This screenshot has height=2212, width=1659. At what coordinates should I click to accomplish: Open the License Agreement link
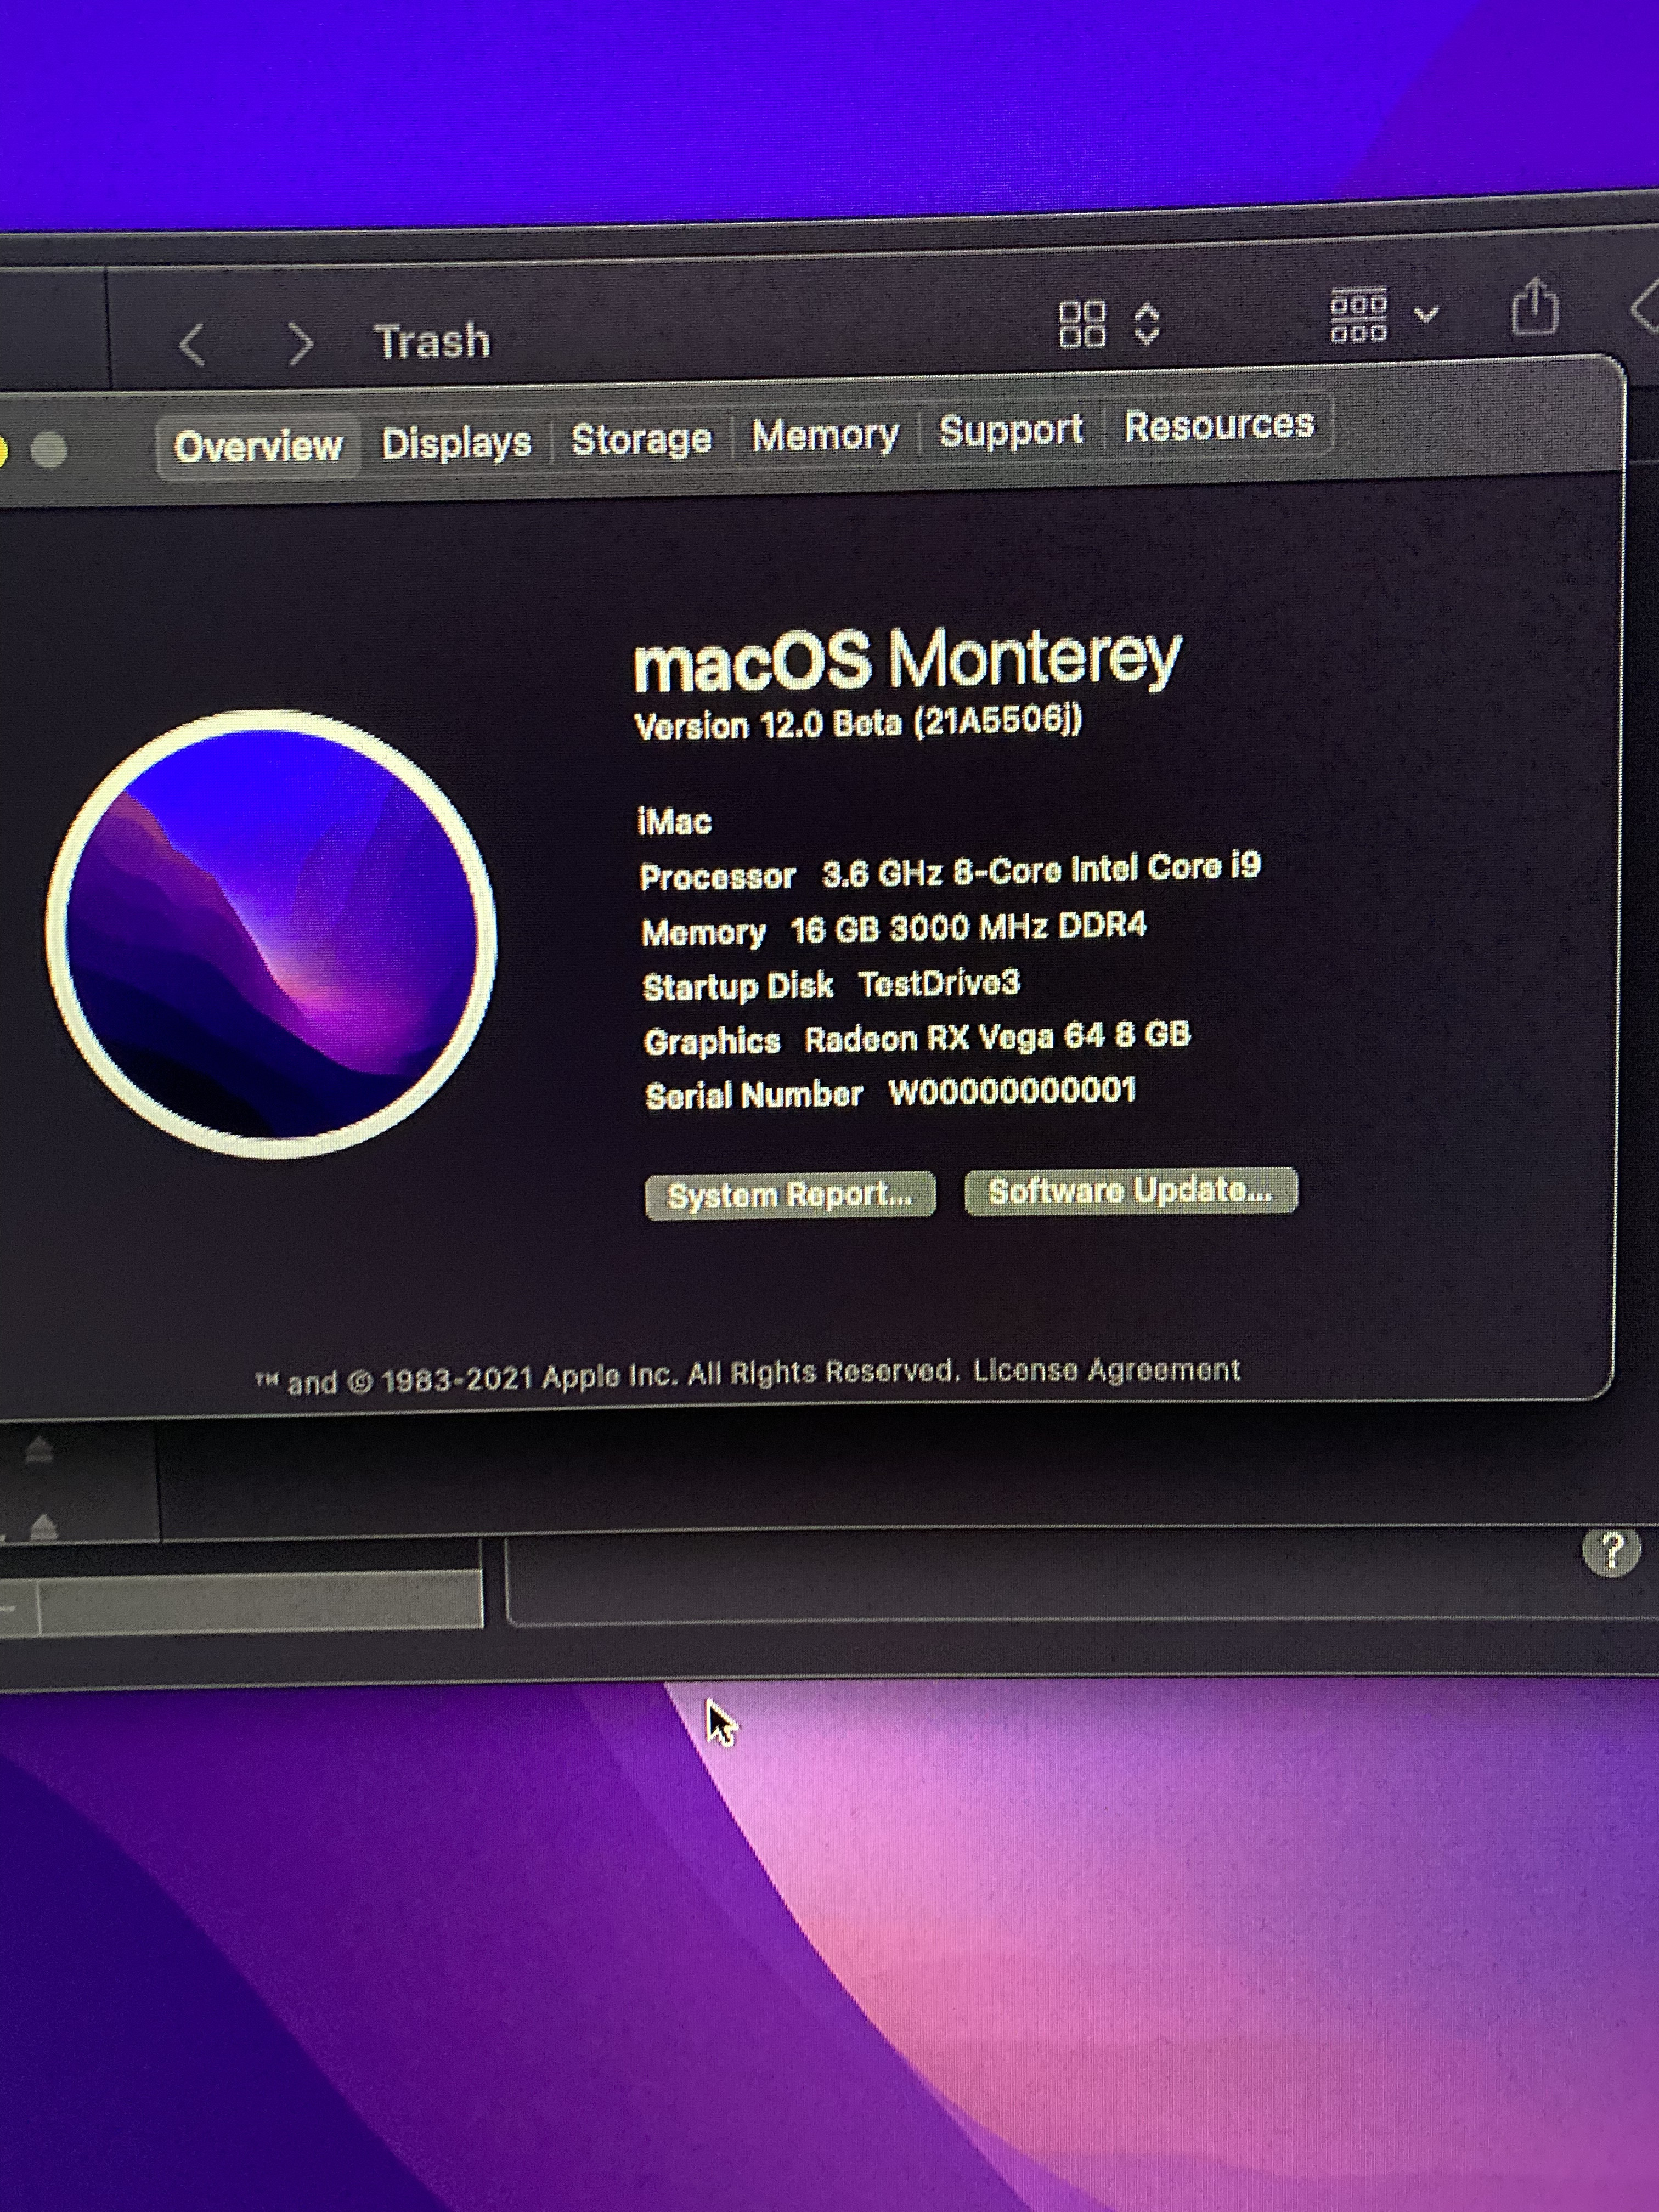tap(1106, 1370)
